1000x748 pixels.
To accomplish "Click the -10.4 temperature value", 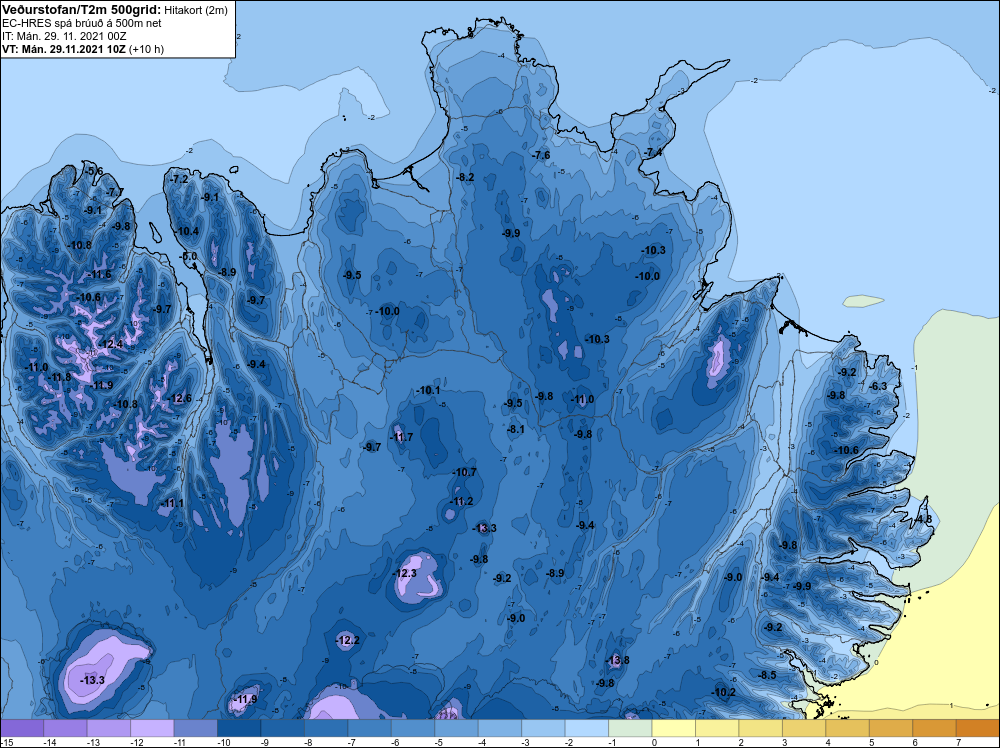I will tap(188, 231).
